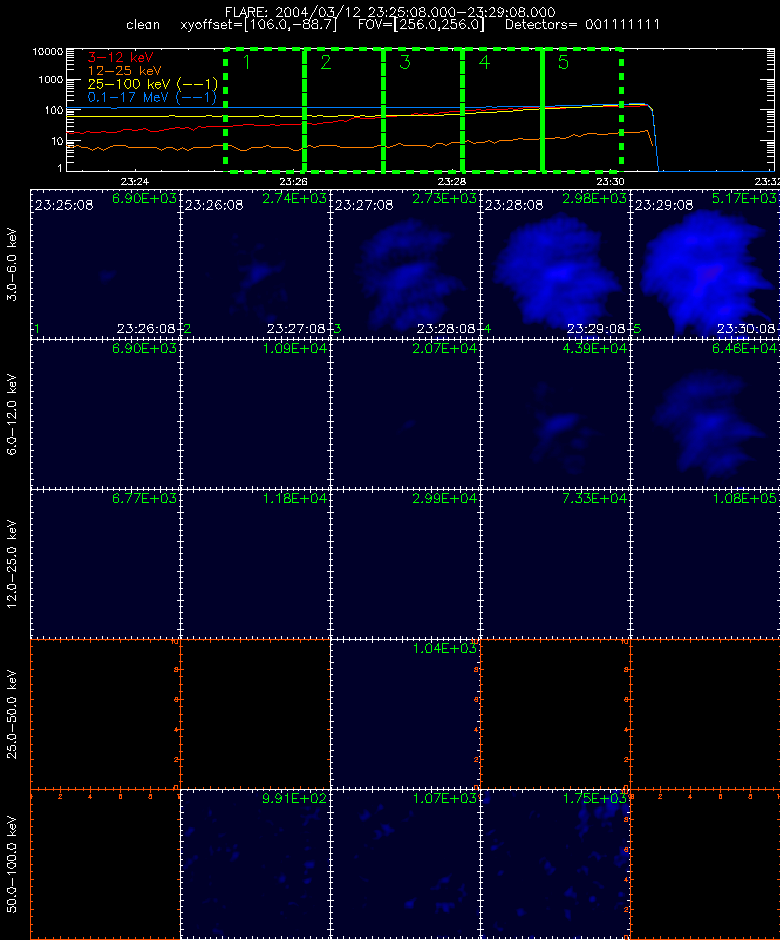The height and width of the screenshot is (940, 780).
Task: Click the xyoffset=[106.0,-88.7] text
Action: coord(258,25)
